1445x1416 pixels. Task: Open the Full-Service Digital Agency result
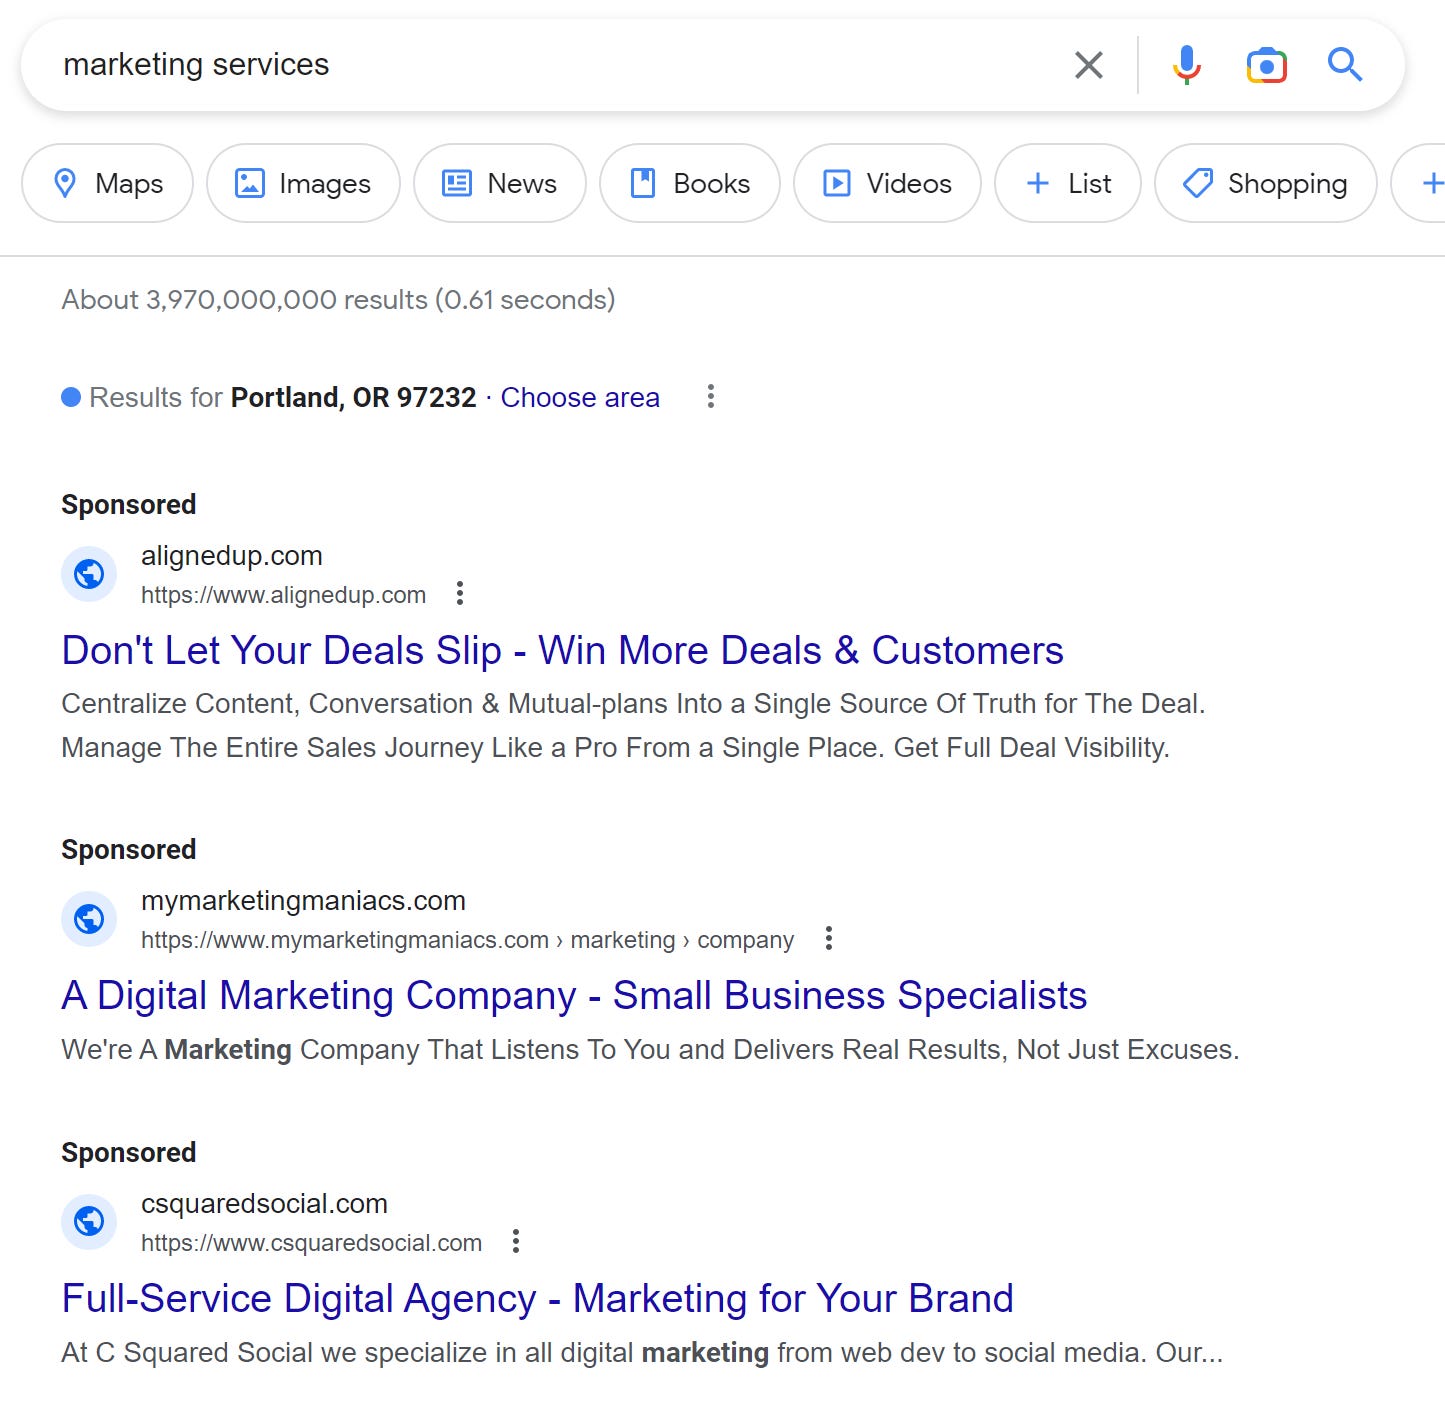[537, 1297]
